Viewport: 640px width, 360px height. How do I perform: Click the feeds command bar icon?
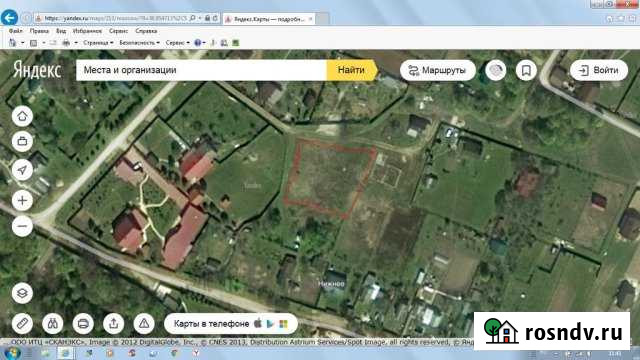[x=33, y=43]
